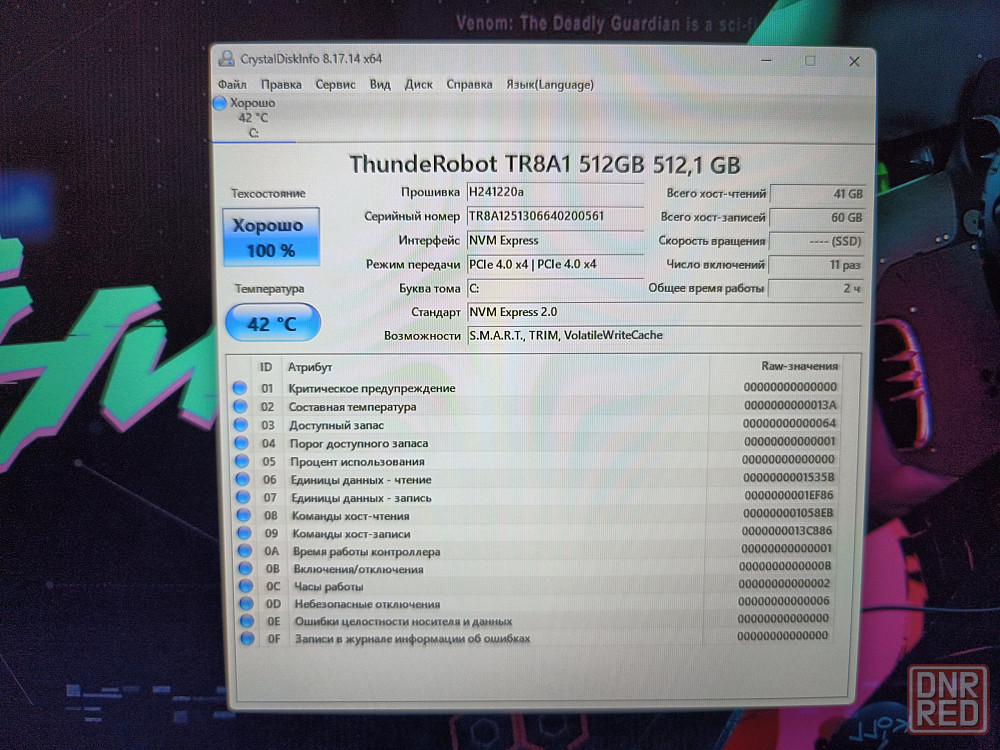
Task: Open the Сервис menu
Action: pyautogui.click(x=335, y=85)
